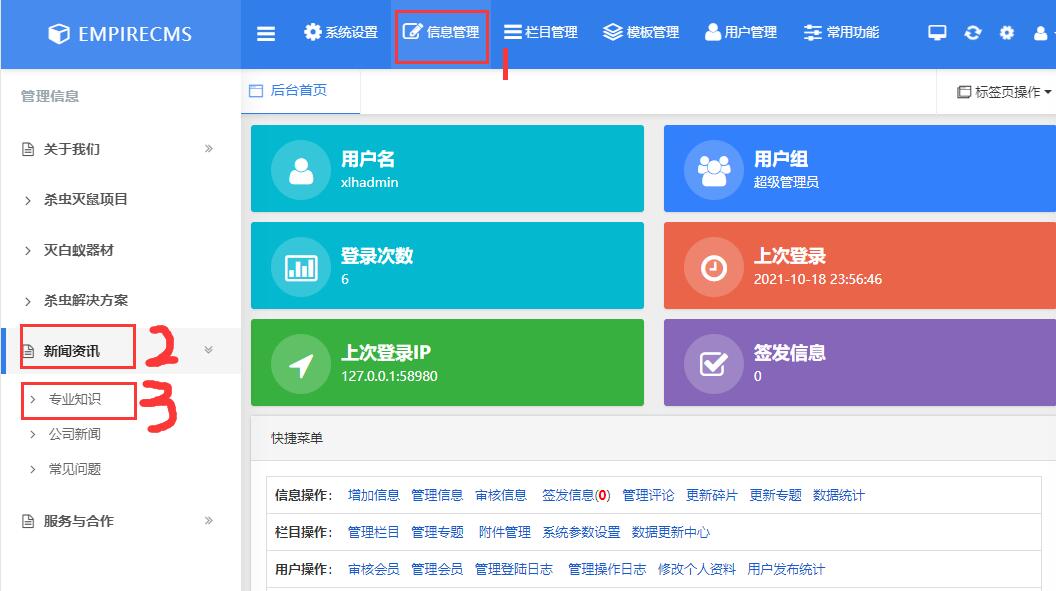This screenshot has height=591, width=1056.
Task: Click the checkmark icon on 签发信息 card
Action: click(x=715, y=364)
